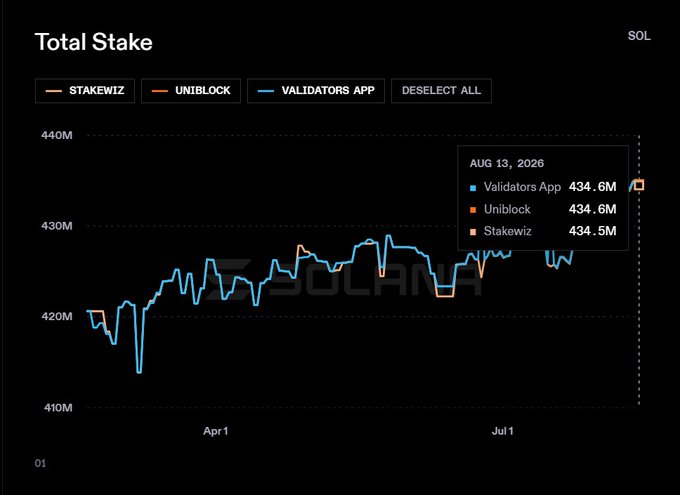Click the Total Stake chart title
Screen dimensions: 680x495
pos(94,42)
